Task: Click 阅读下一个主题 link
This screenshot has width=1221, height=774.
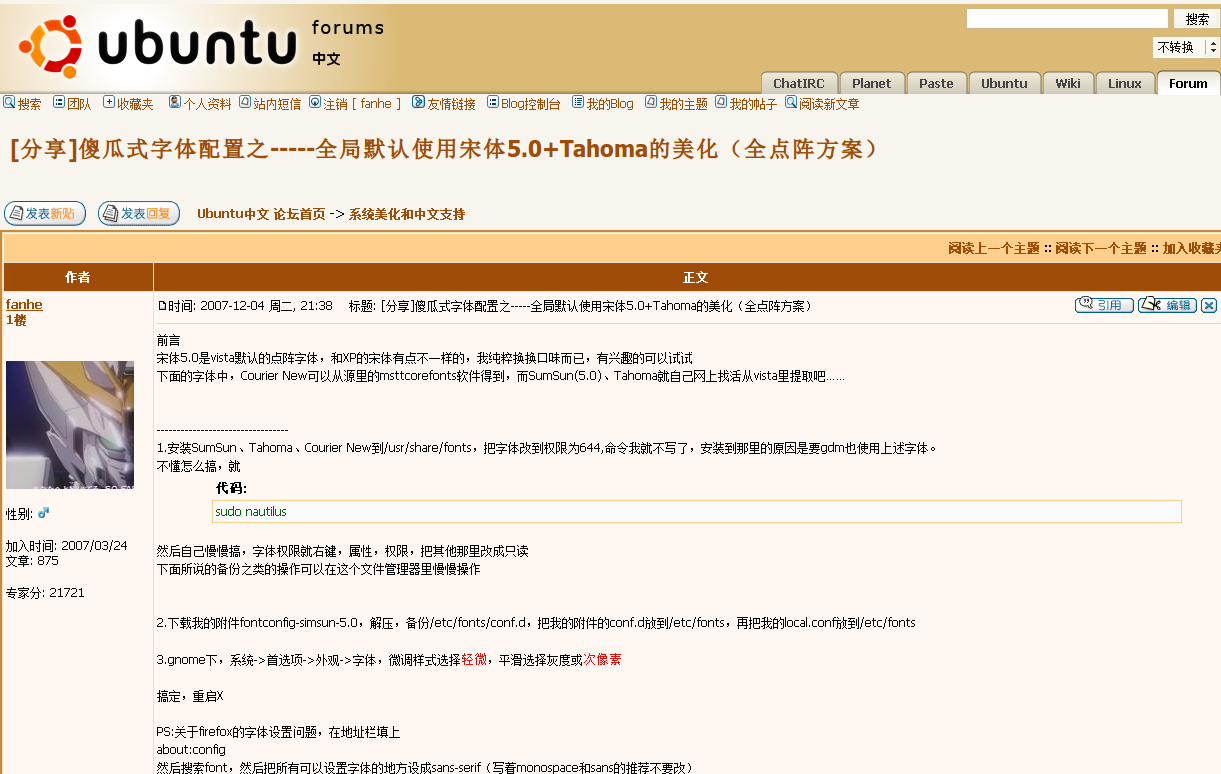Action: (1101, 248)
